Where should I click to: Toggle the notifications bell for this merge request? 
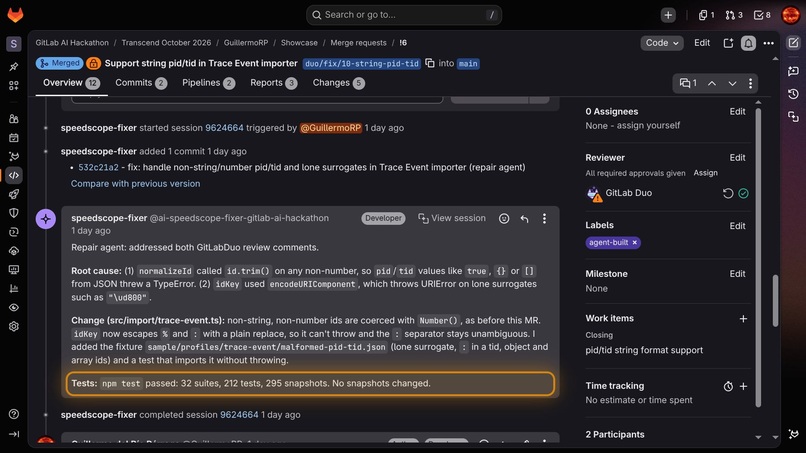tap(748, 43)
